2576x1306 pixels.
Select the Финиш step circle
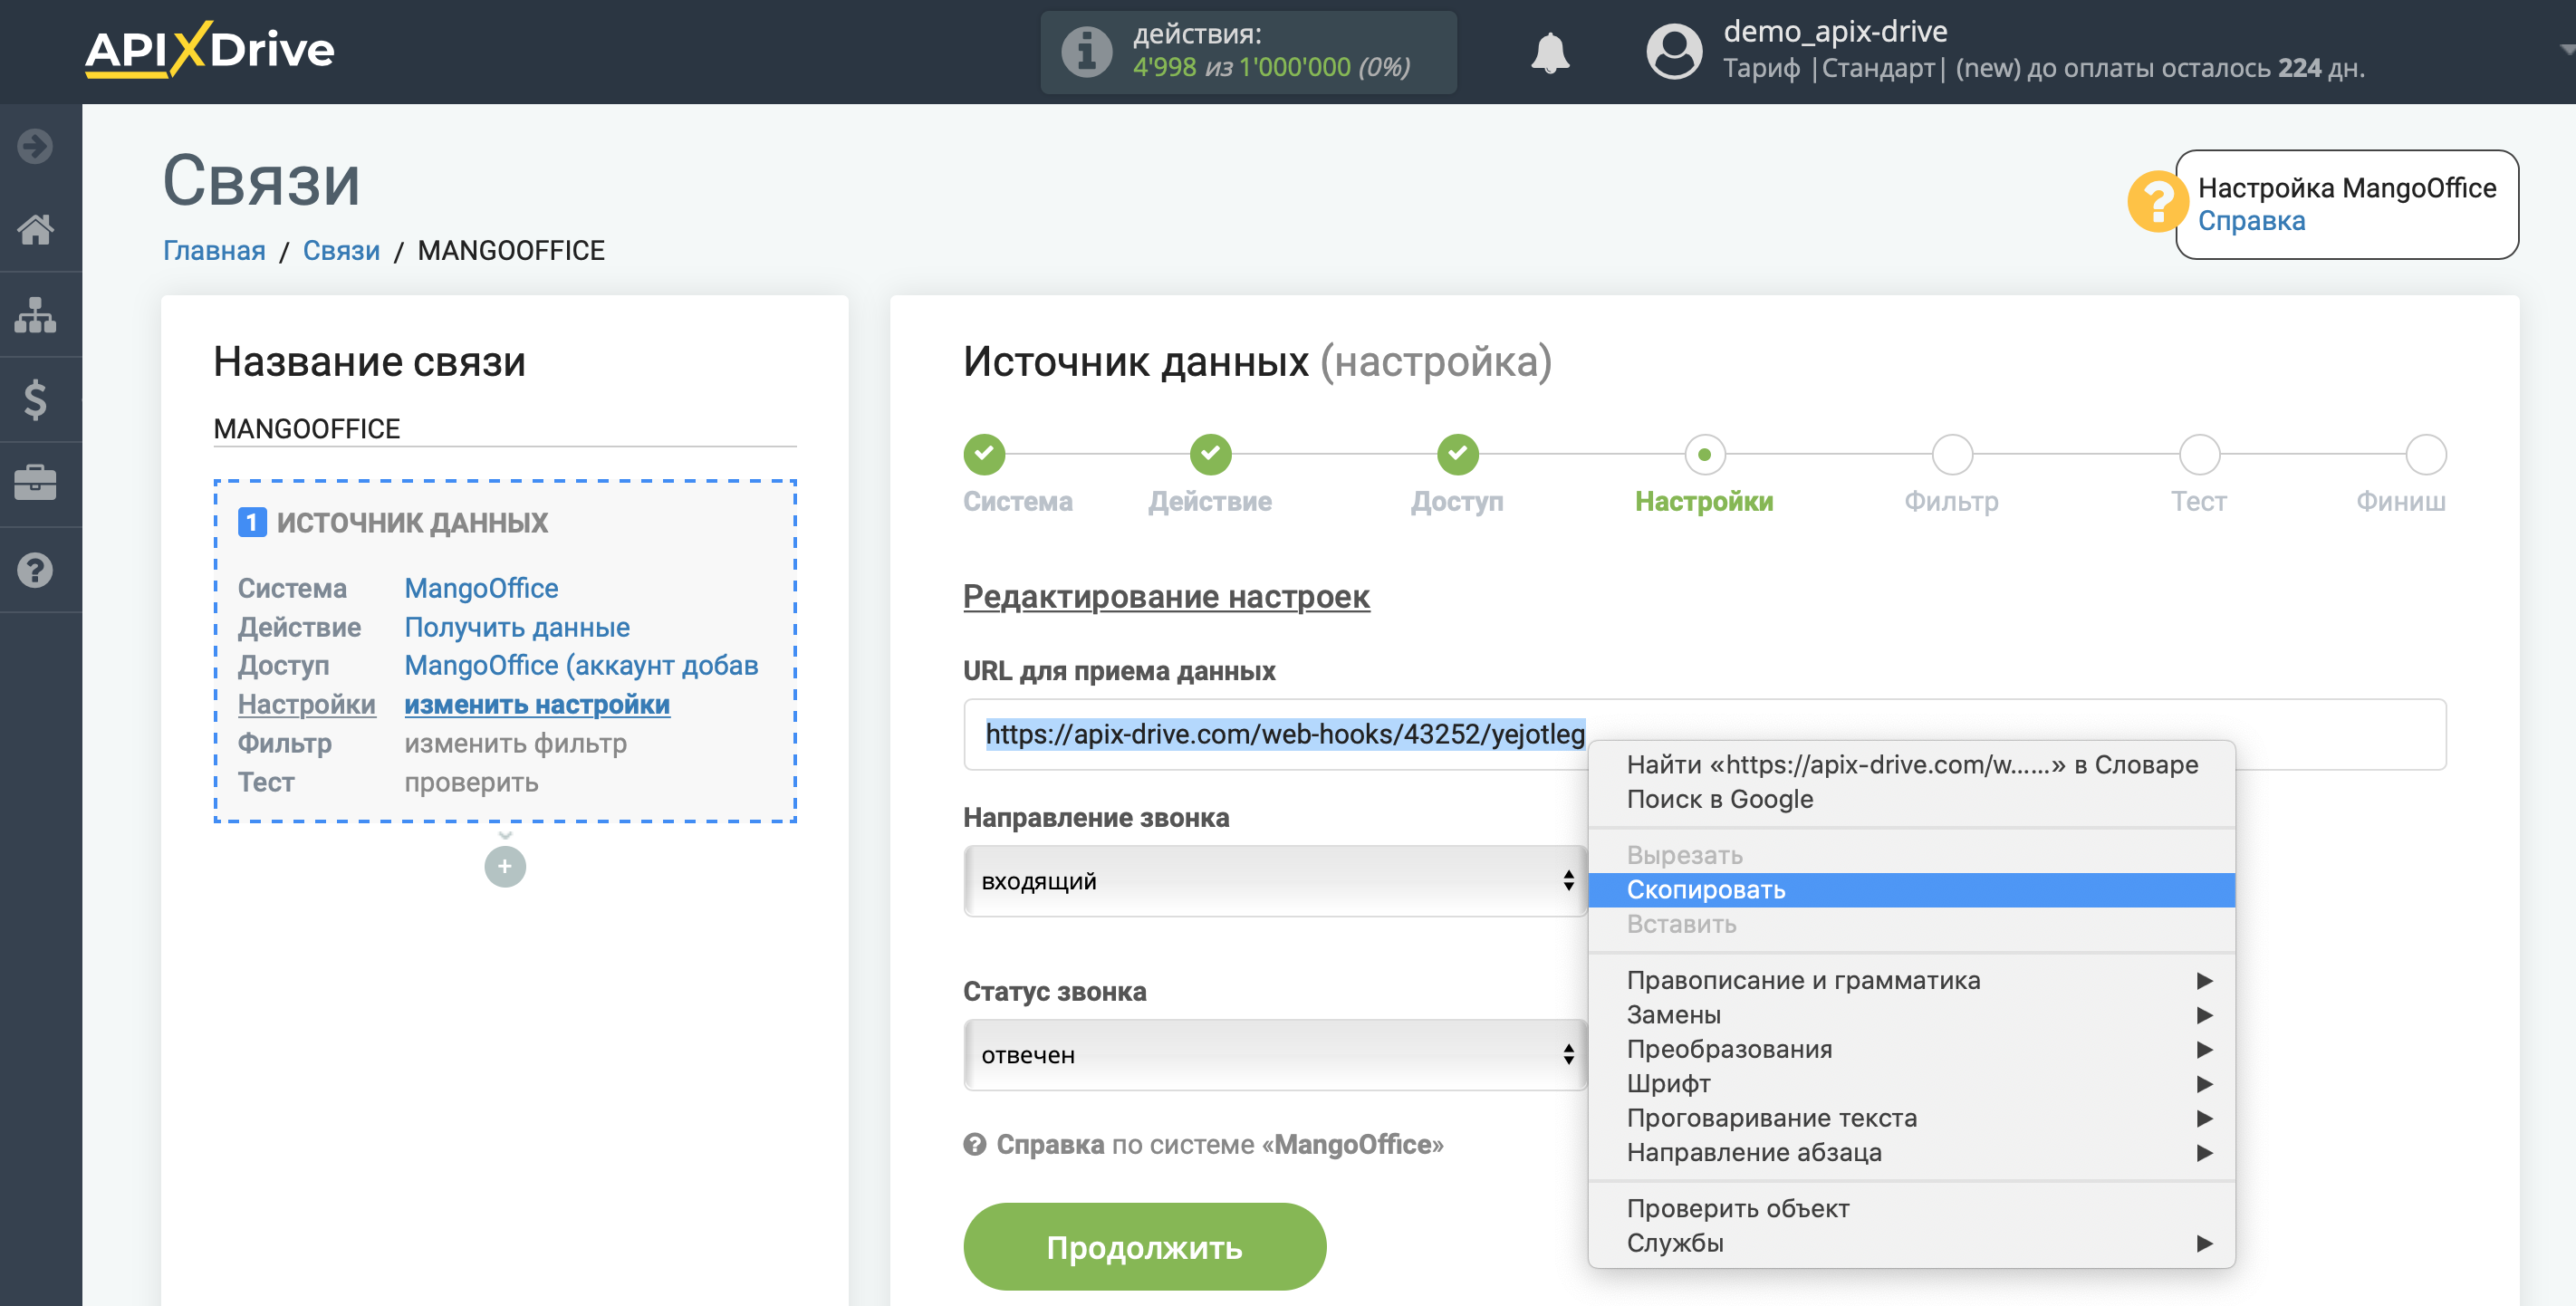pyautogui.click(x=2425, y=454)
